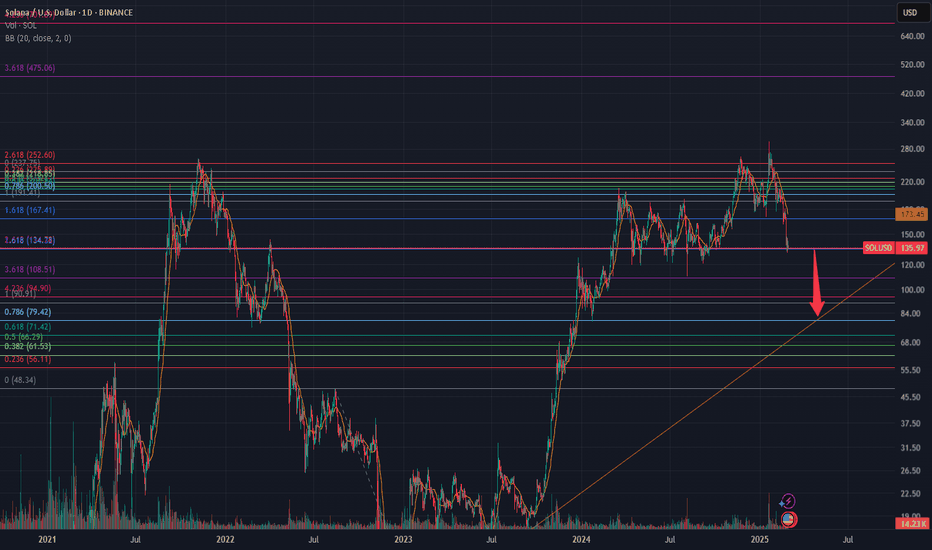
Task: Click the 2025 time axis label
Action: pos(760,539)
